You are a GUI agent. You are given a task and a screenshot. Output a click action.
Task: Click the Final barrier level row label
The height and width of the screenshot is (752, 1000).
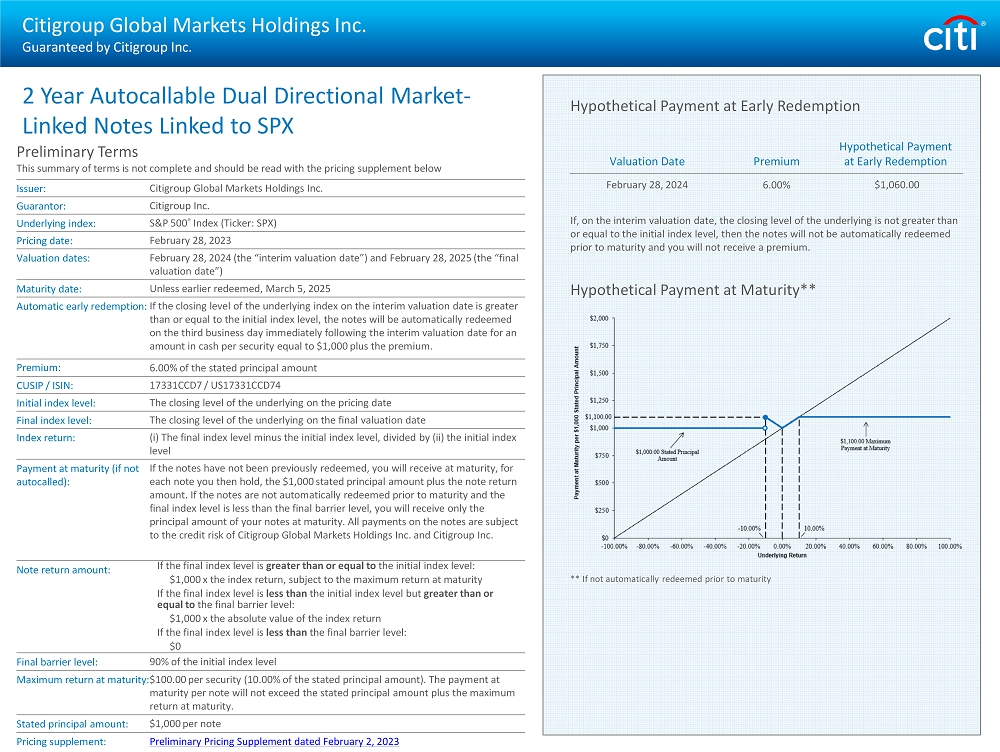click(x=57, y=661)
